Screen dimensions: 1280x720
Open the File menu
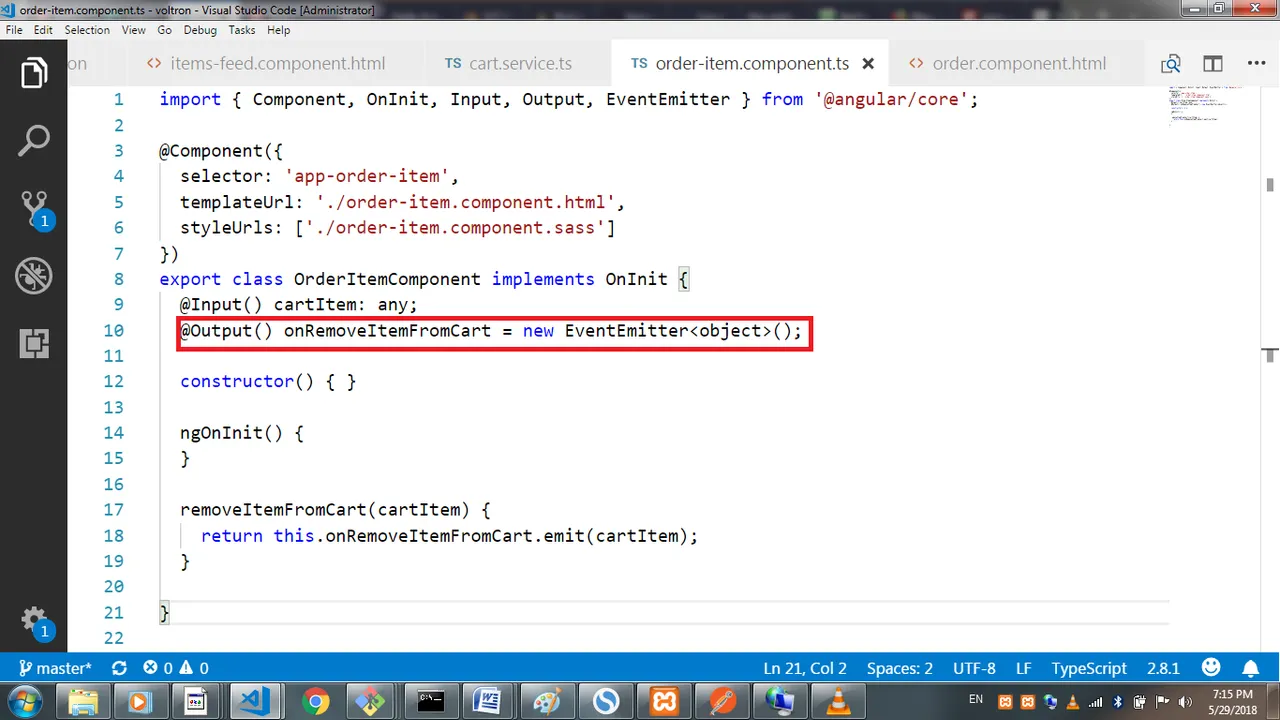(14, 30)
